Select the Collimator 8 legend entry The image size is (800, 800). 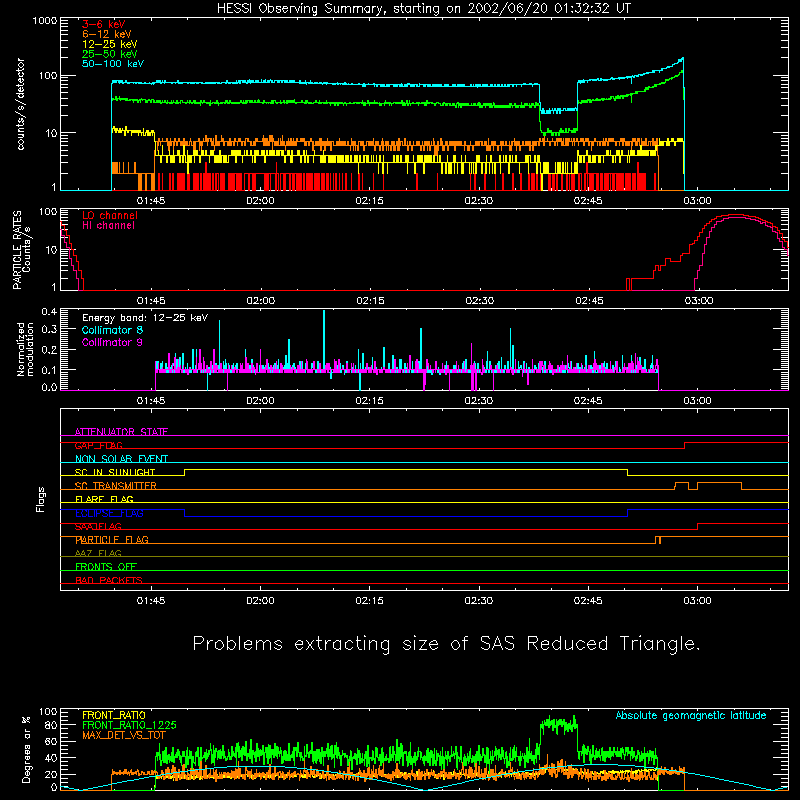(112, 330)
